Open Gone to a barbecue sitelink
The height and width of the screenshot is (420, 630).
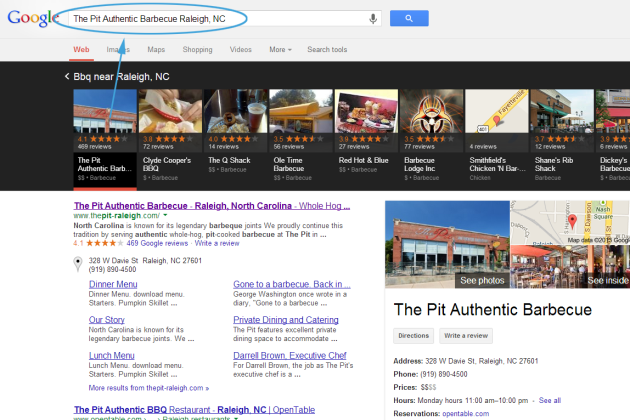292,284
